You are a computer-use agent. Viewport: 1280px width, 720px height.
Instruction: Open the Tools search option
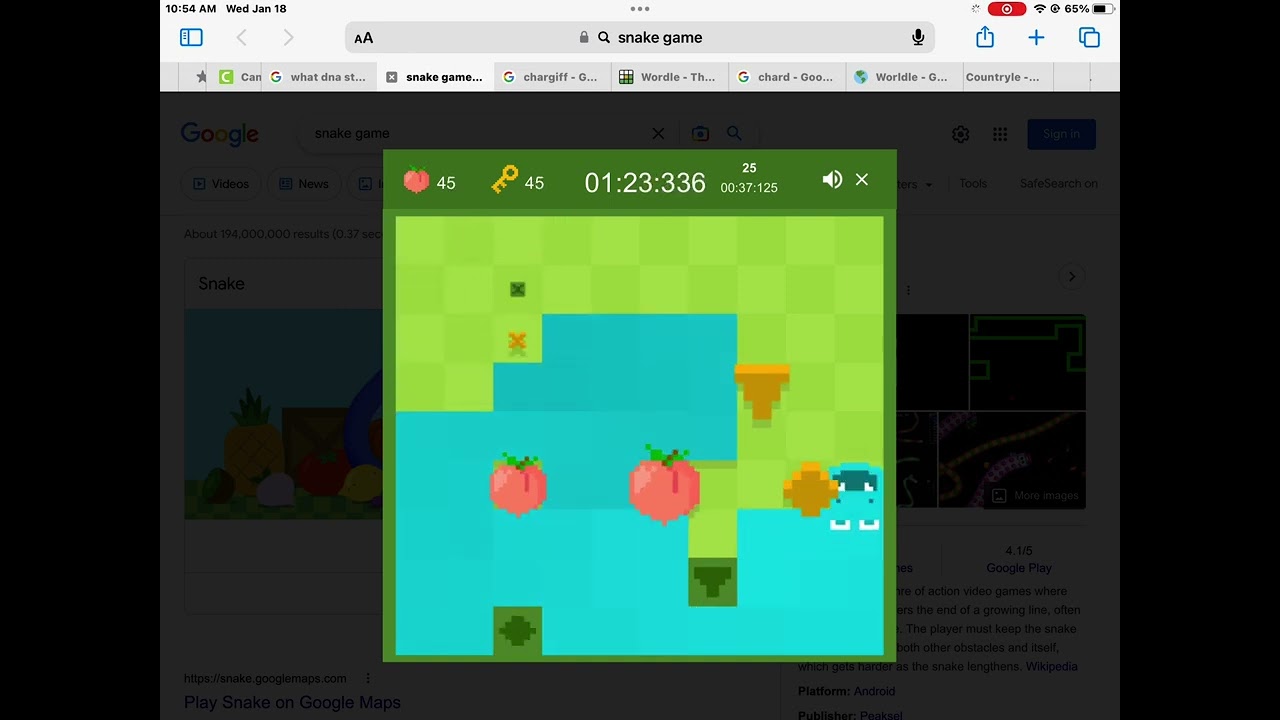(973, 184)
